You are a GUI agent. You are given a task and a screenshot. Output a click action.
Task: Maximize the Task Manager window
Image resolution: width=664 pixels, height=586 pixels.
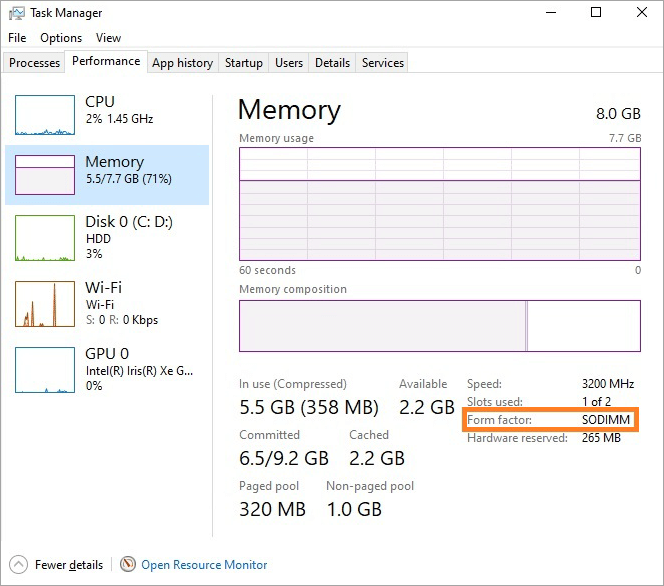(x=596, y=12)
